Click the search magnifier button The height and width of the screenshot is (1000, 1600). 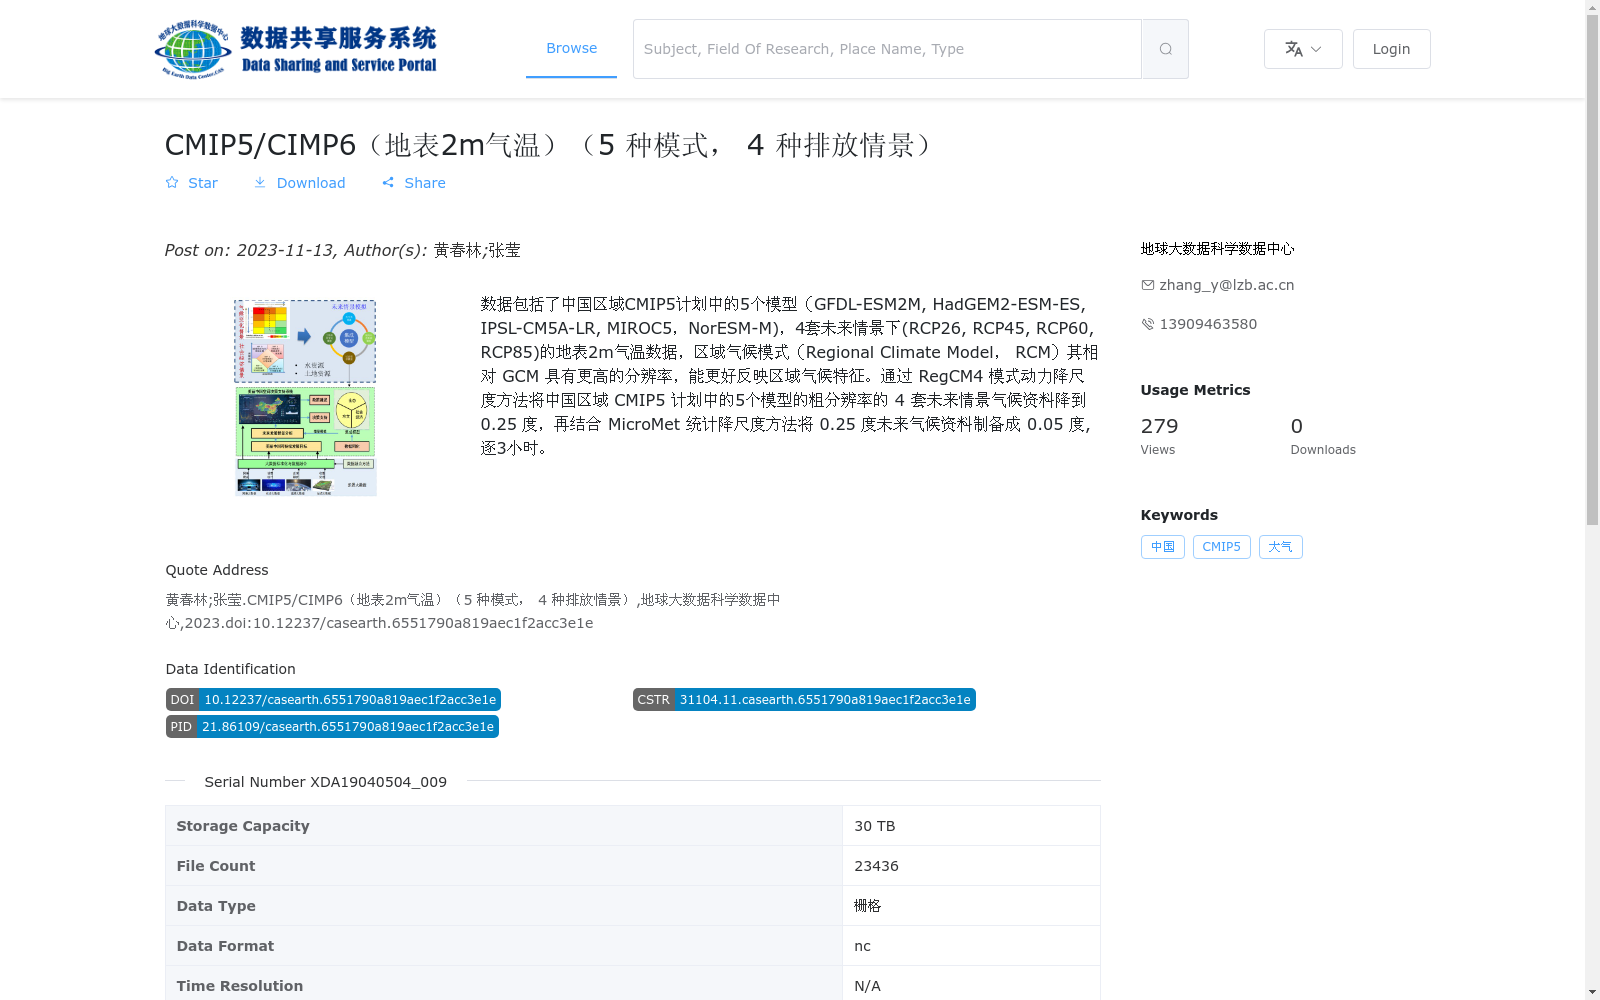coord(1165,49)
